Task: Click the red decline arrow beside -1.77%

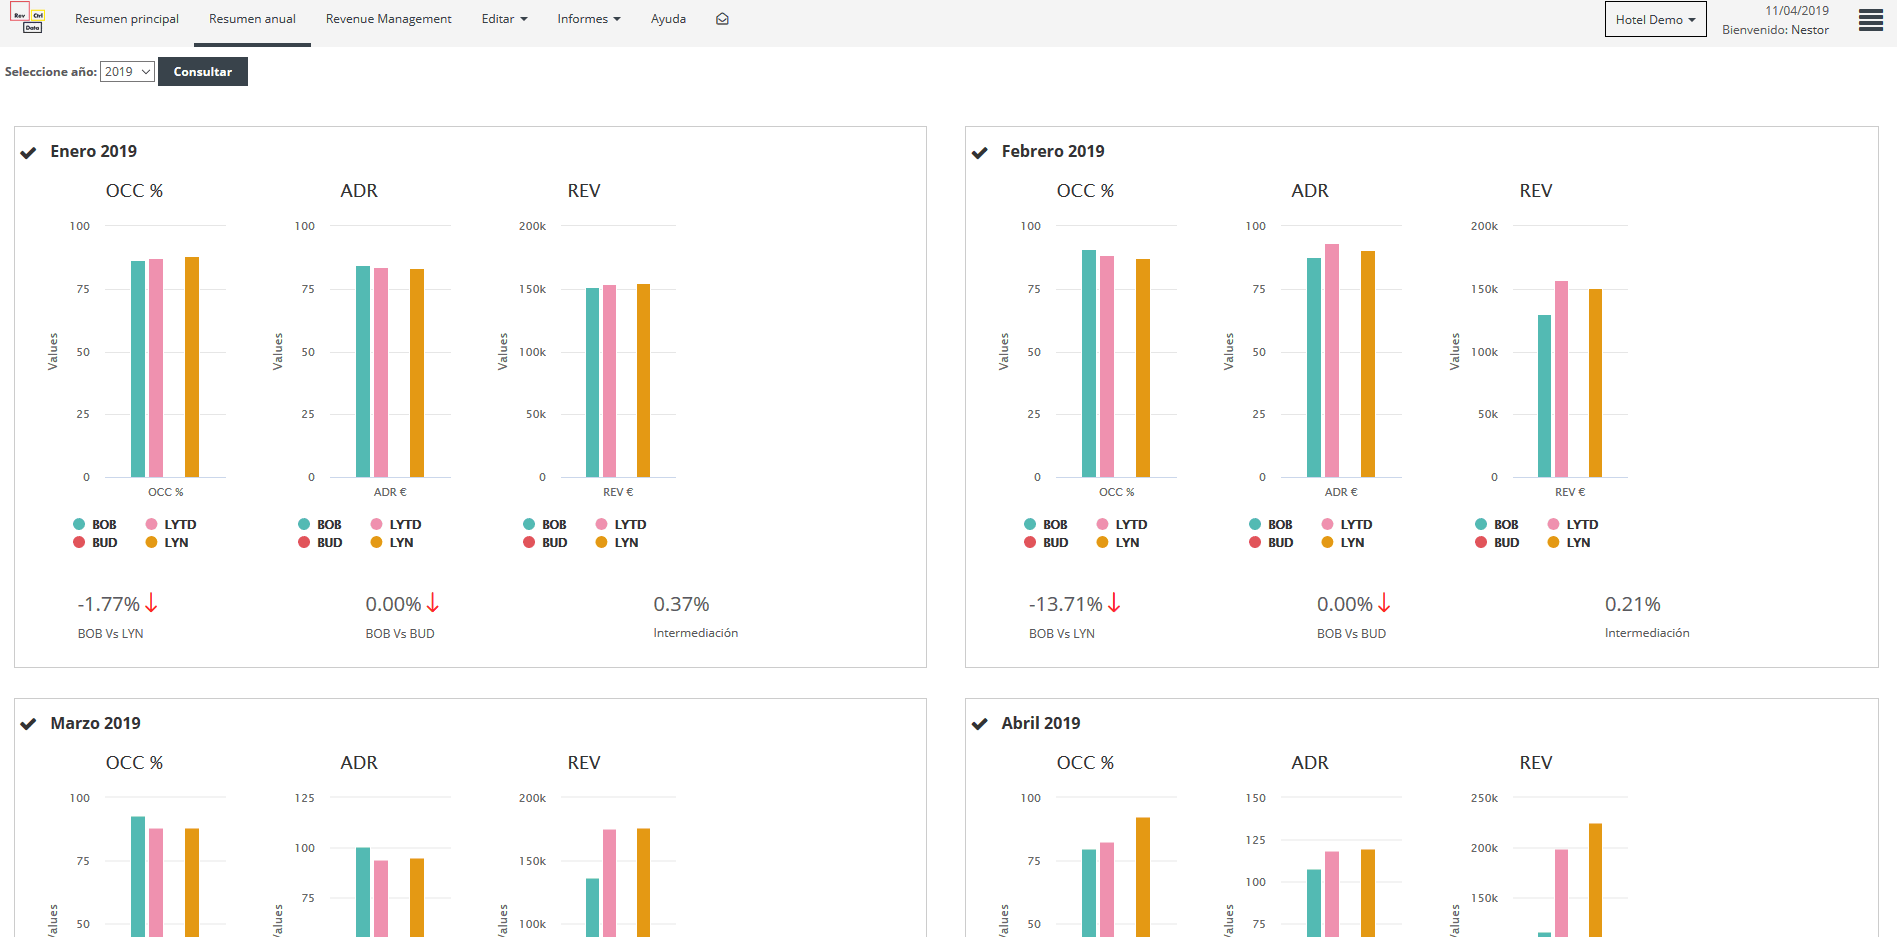Action: (x=150, y=604)
